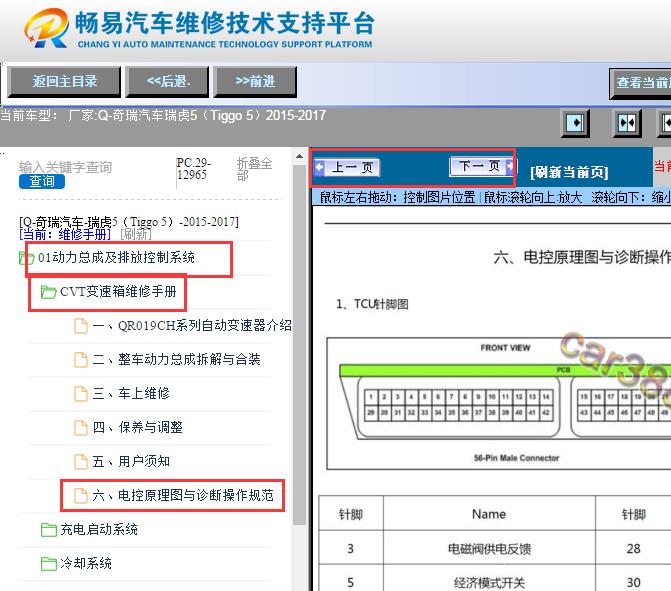Click the split-panel layout icon with two arrows

[627, 123]
